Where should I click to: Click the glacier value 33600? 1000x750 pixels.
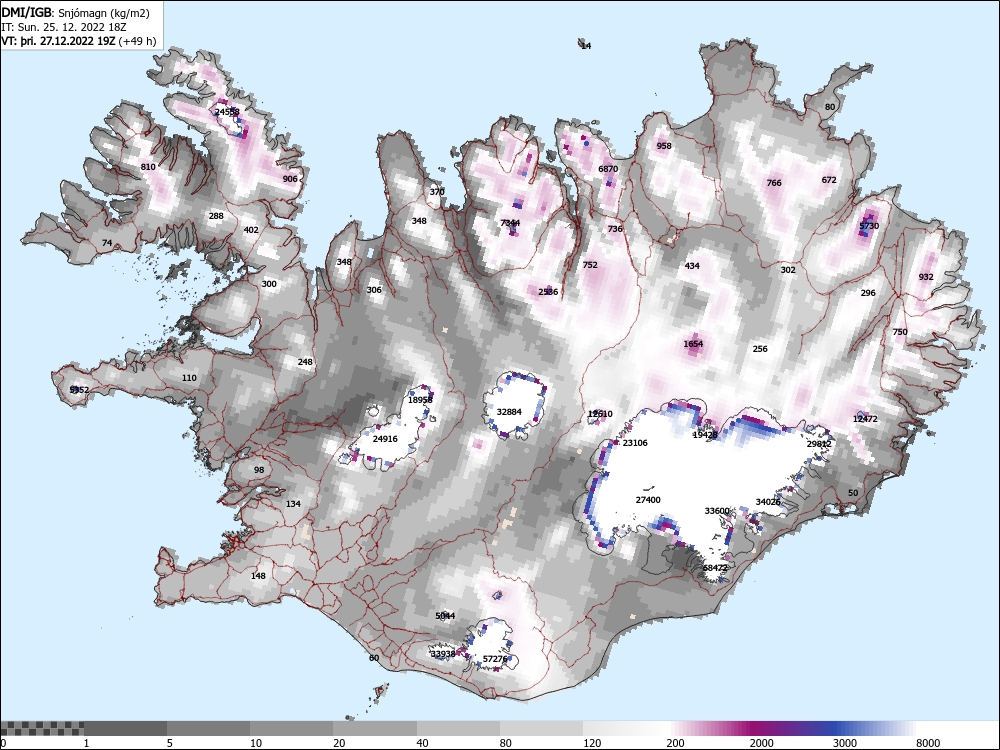717,511
